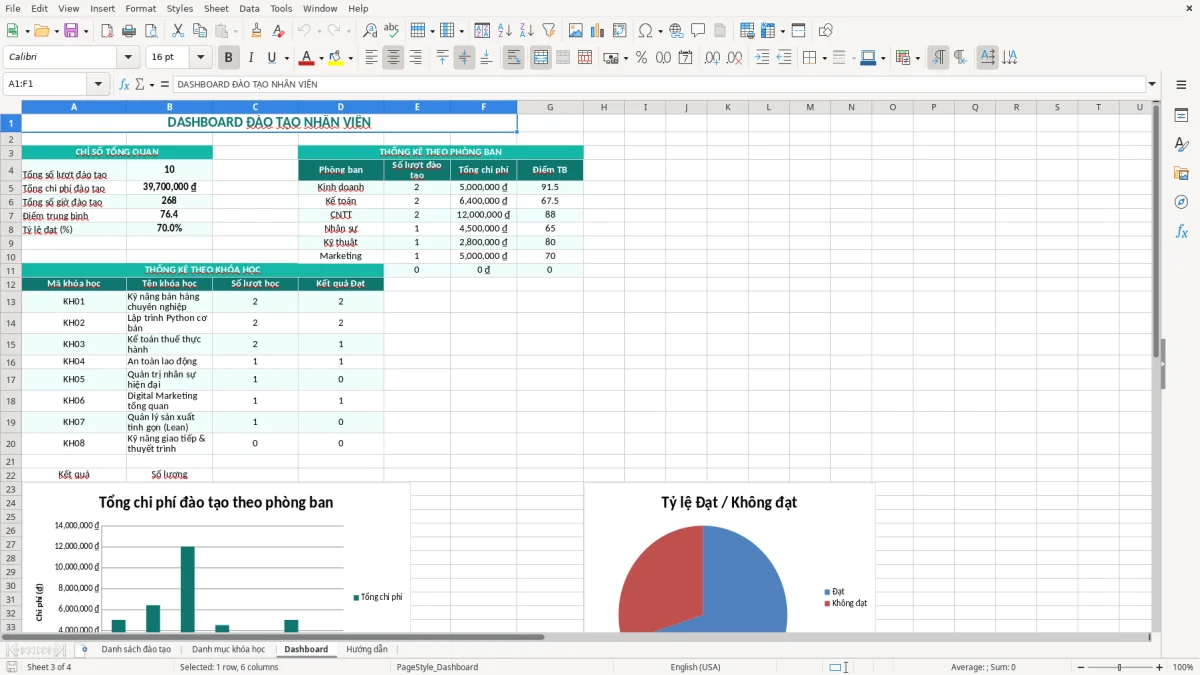The width and height of the screenshot is (1200, 675).
Task: Open sidebar Functions fx panel
Action: [x=1181, y=231]
